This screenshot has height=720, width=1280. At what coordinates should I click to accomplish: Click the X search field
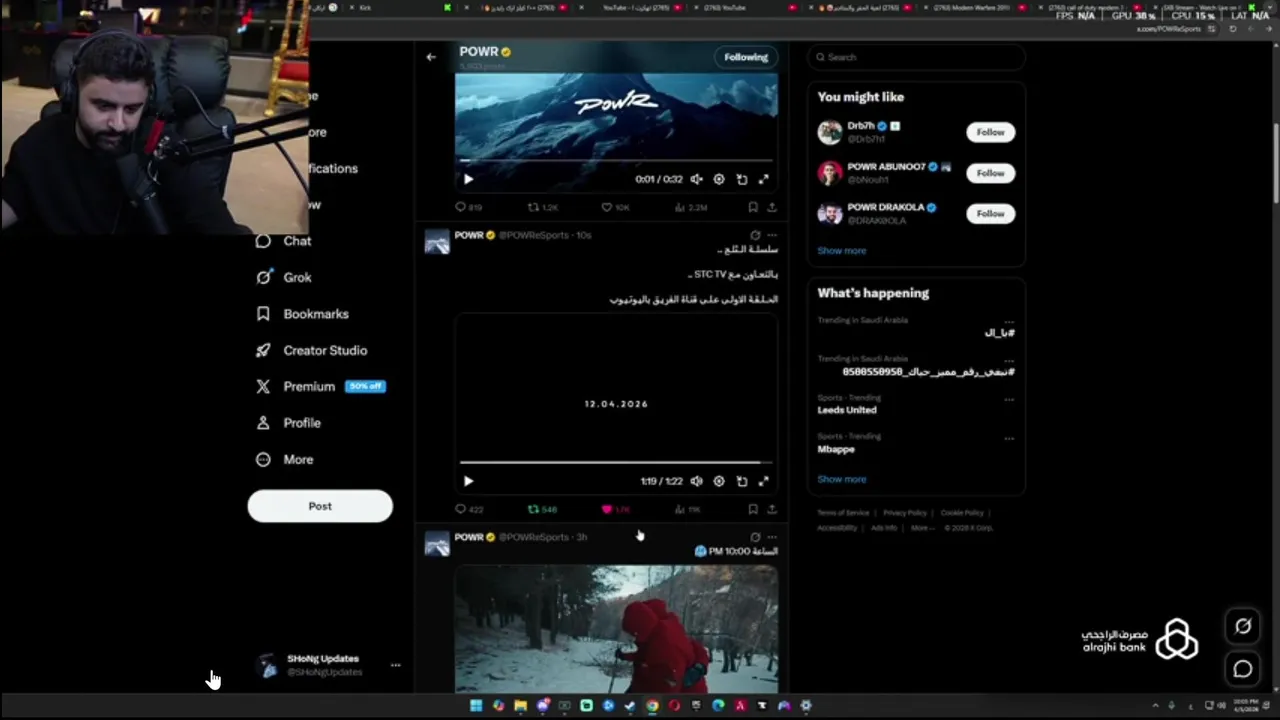coord(916,57)
